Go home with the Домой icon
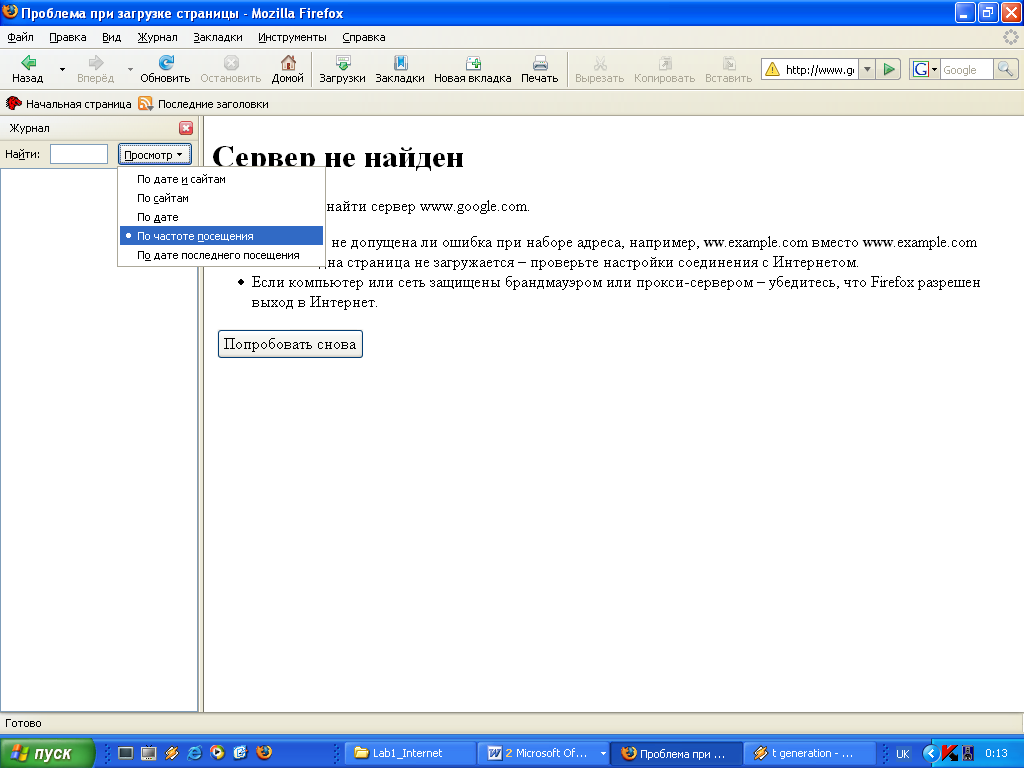Viewport: 1024px width, 768px height. click(x=288, y=63)
